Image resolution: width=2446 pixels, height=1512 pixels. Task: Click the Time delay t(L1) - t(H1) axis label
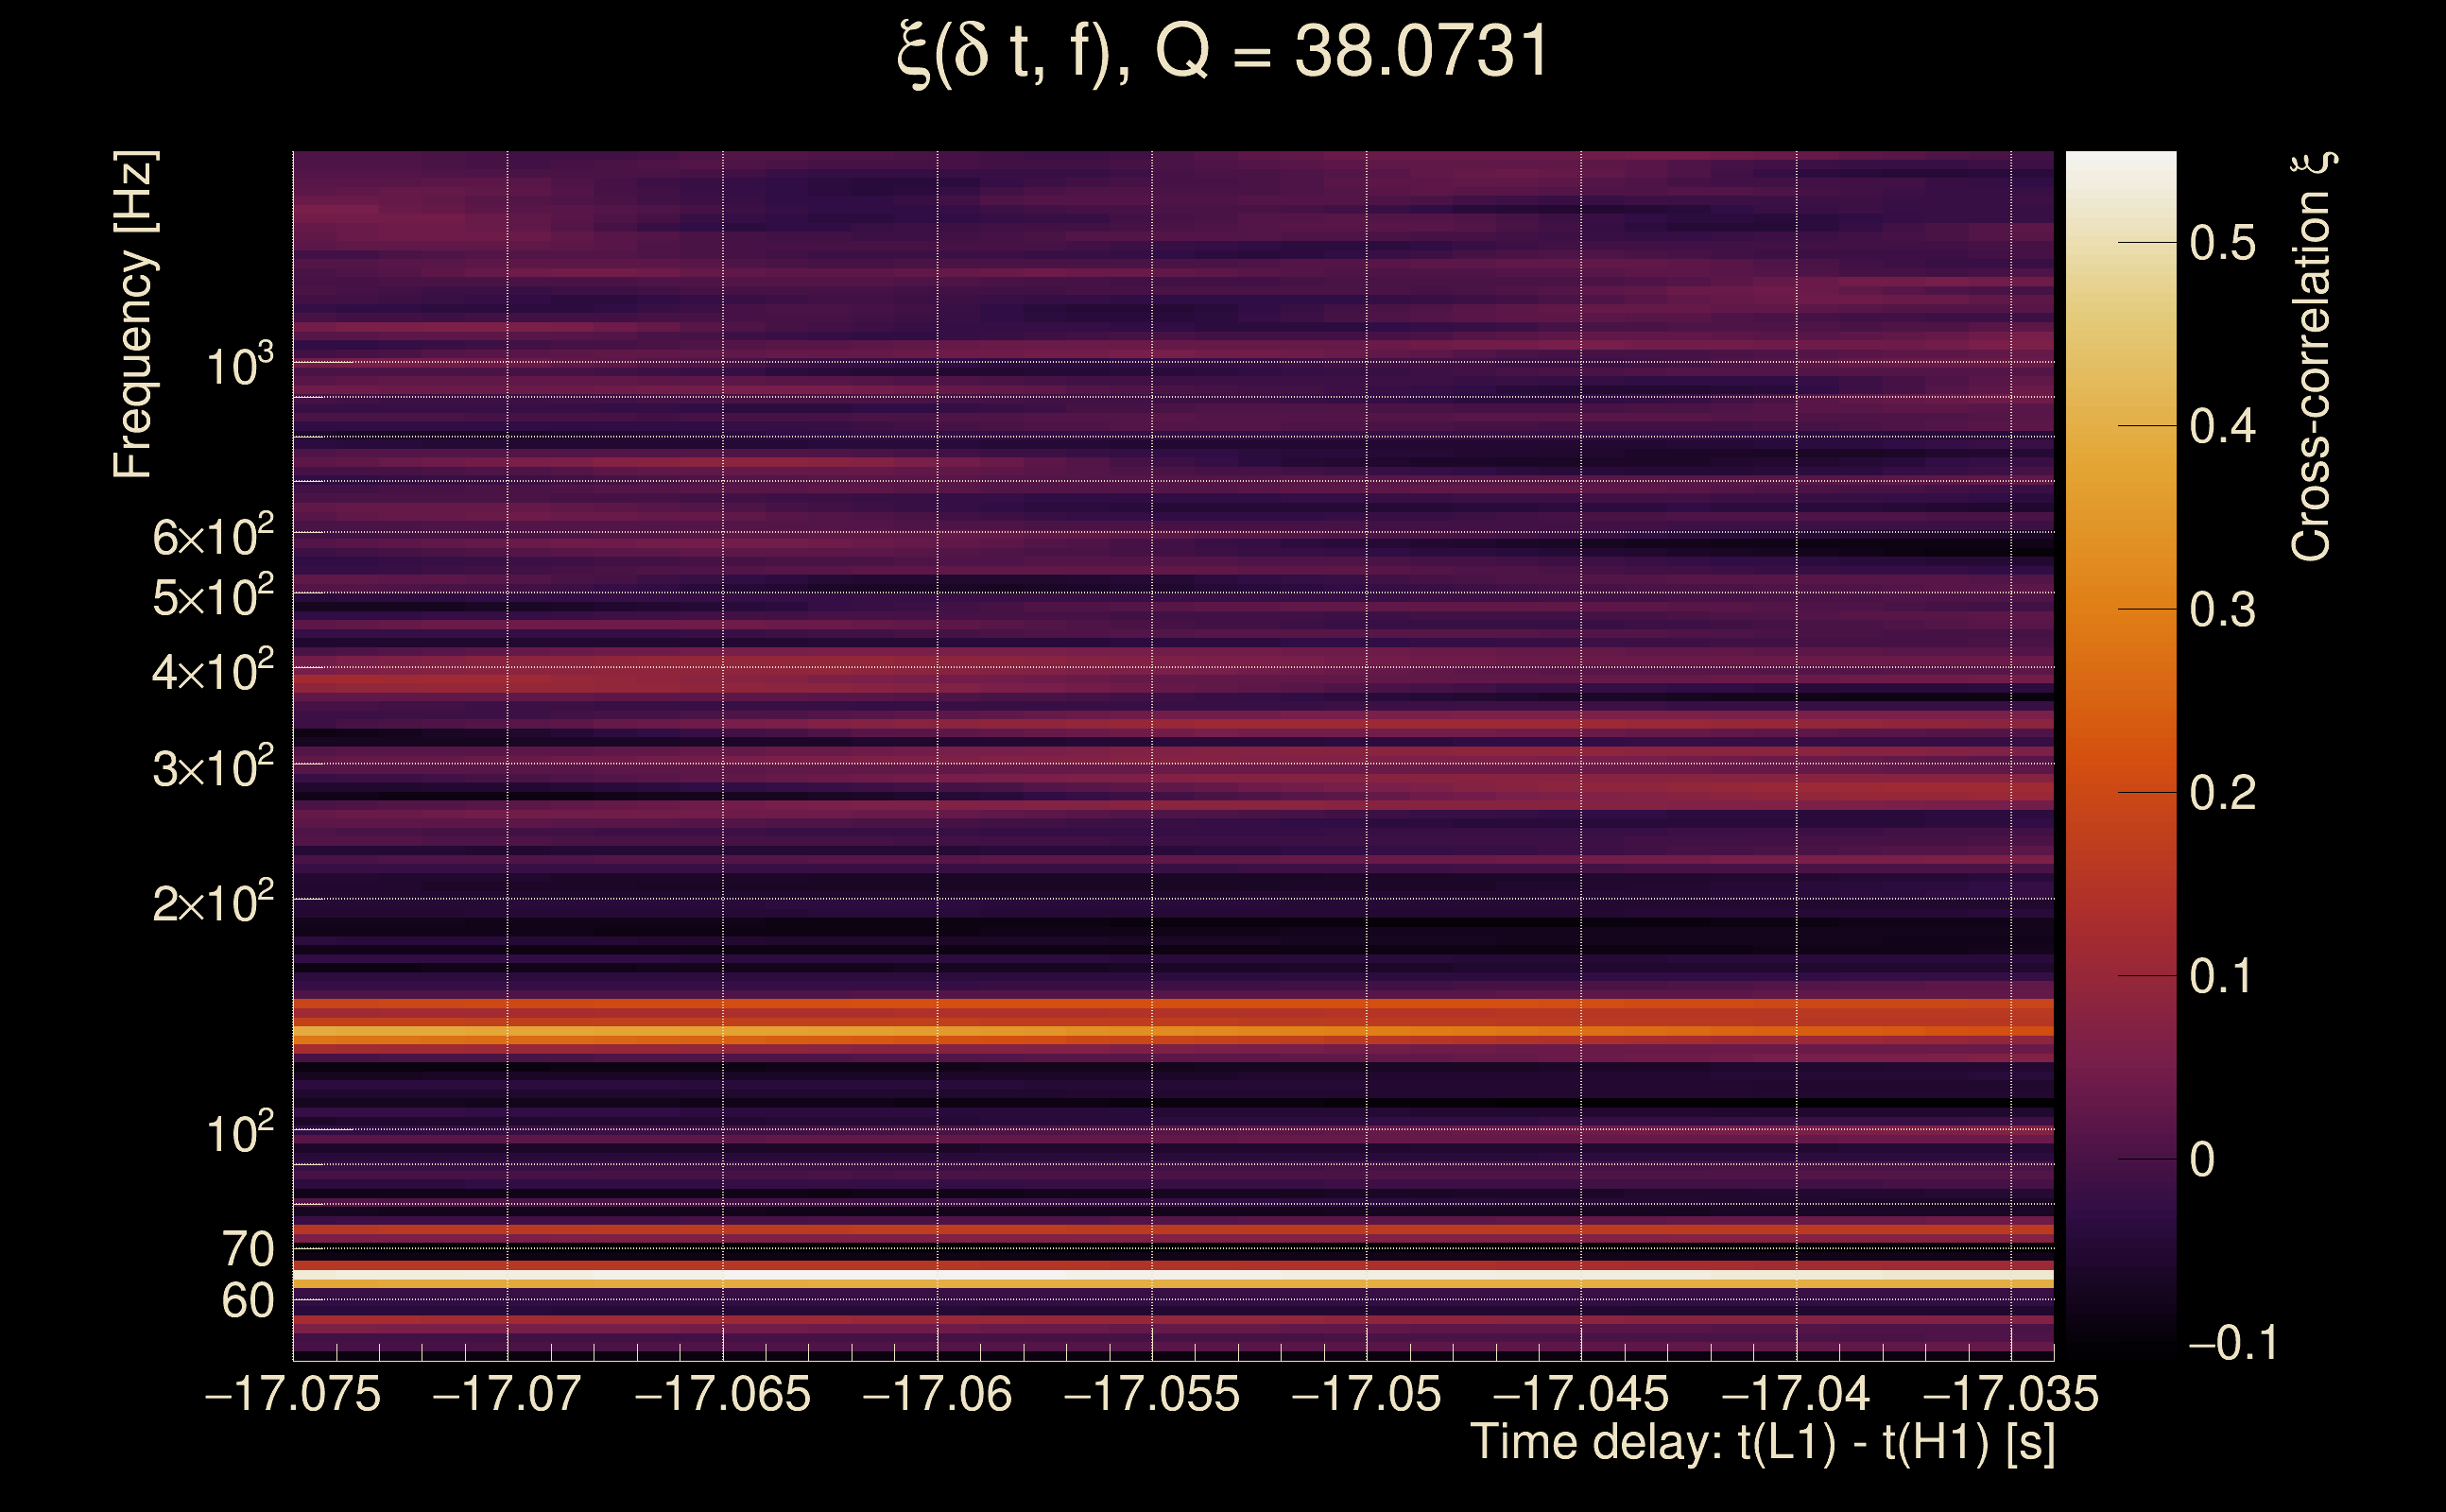pyautogui.click(x=1762, y=1443)
